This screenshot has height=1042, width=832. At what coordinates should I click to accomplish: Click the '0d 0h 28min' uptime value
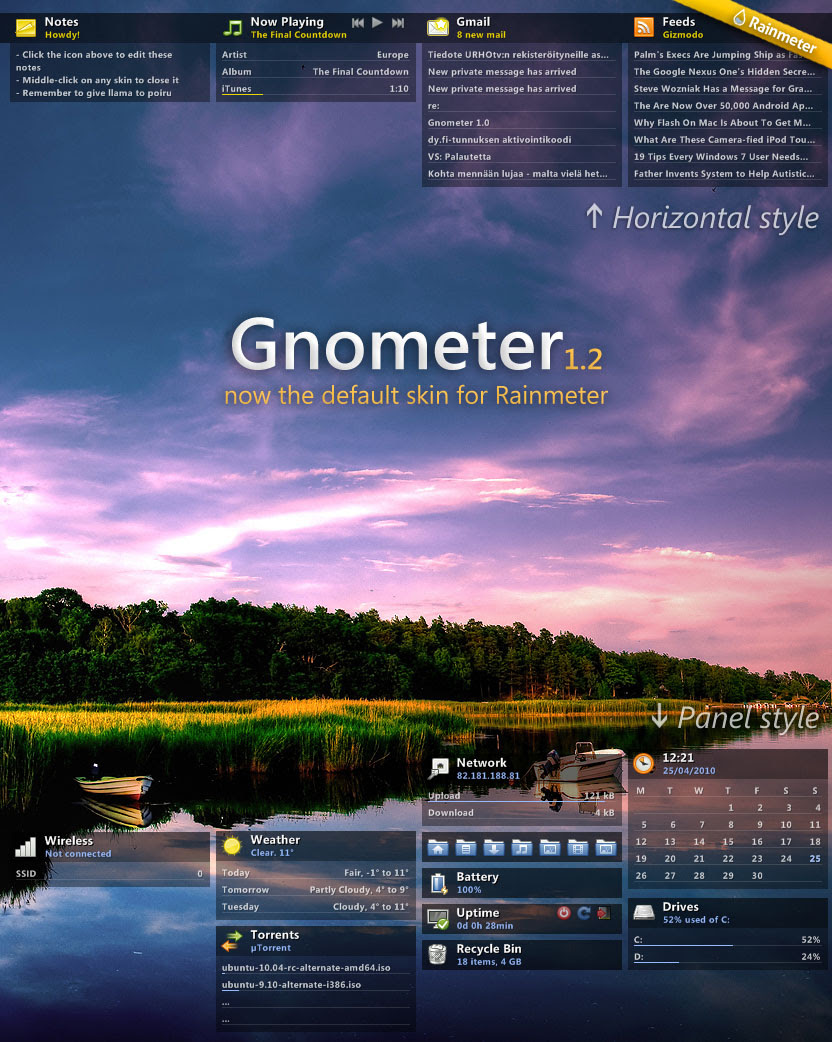[484, 926]
